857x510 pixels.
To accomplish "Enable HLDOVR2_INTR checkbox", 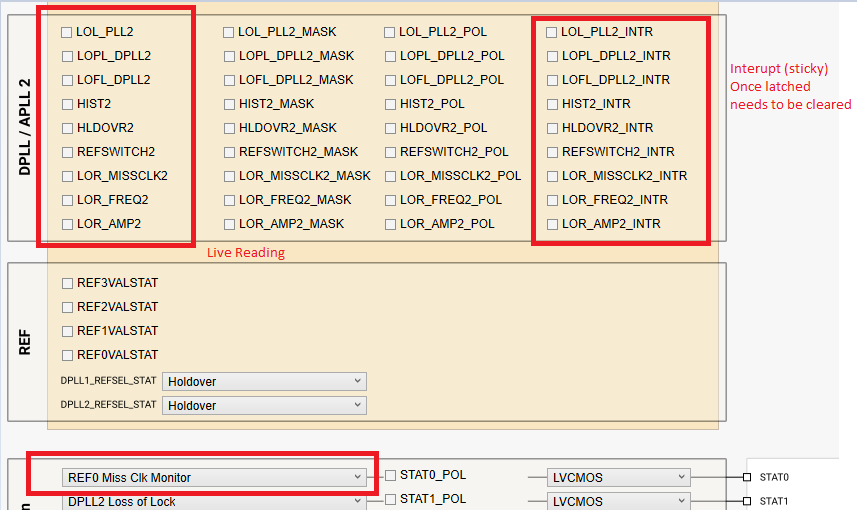I will tap(552, 128).
